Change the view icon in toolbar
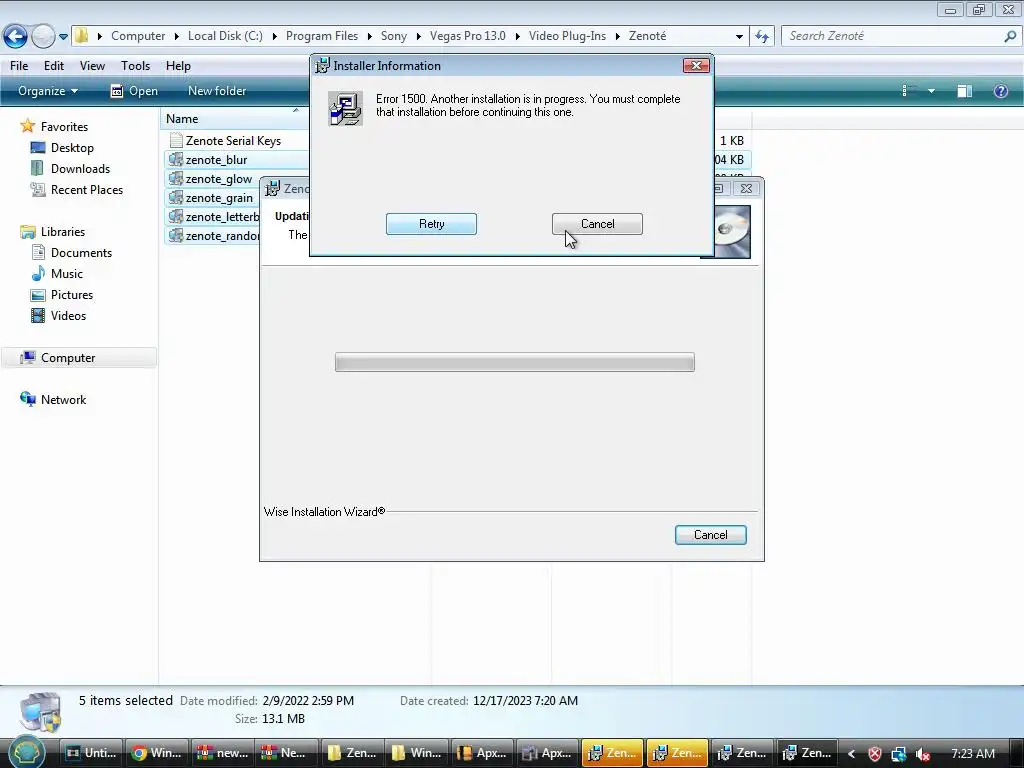 908,91
